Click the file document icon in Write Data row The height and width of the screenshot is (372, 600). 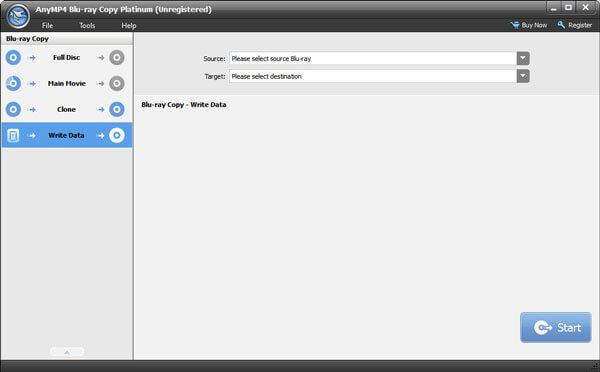coord(13,135)
